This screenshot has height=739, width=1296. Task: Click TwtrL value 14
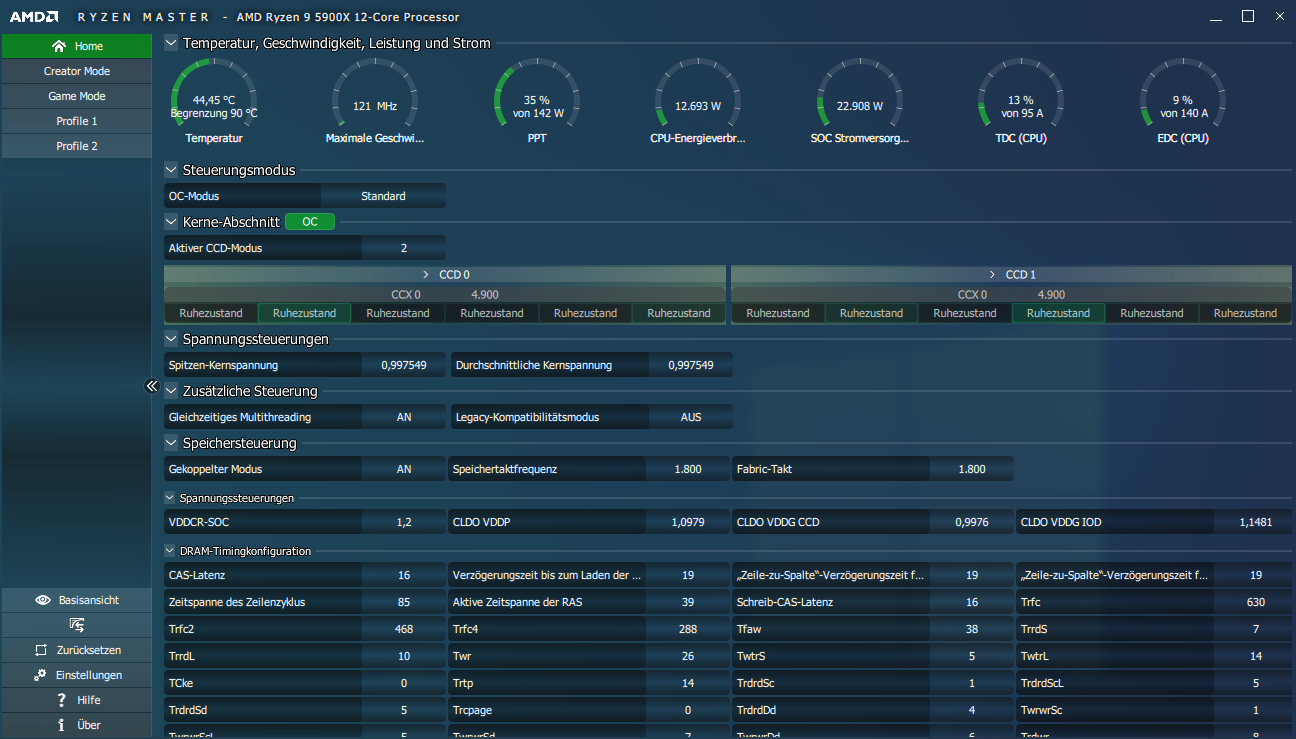click(1256, 656)
